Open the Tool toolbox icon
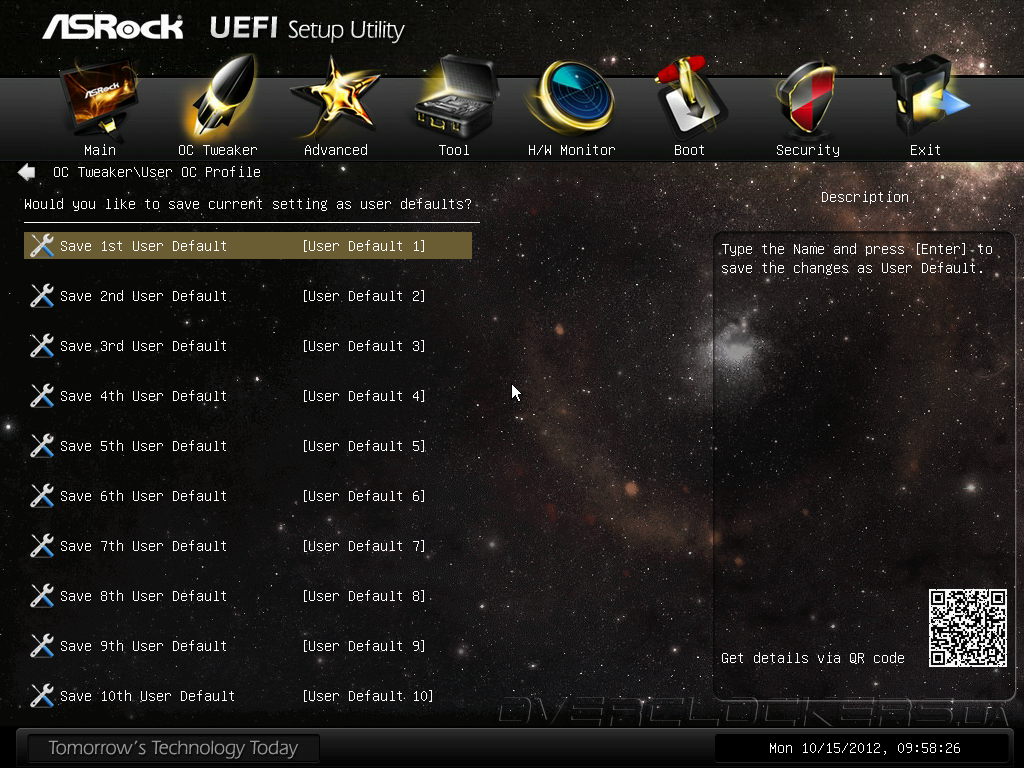Image resolution: width=1024 pixels, height=768 pixels. click(x=455, y=98)
